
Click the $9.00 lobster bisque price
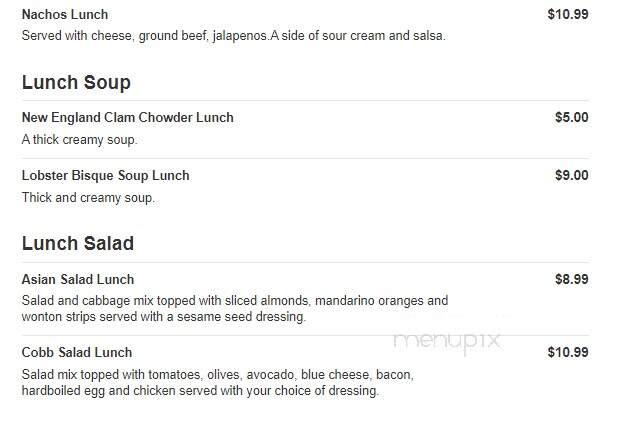point(571,175)
